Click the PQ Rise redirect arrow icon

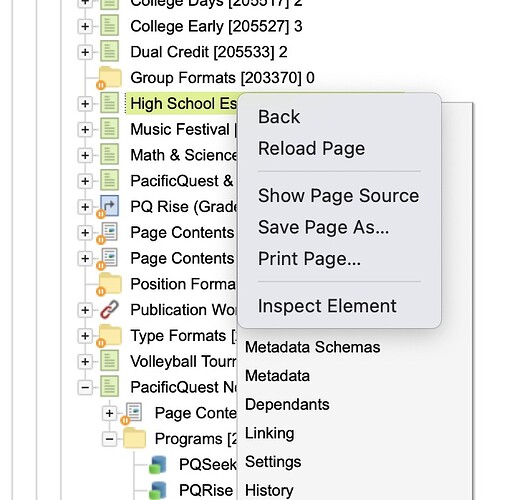[109, 206]
